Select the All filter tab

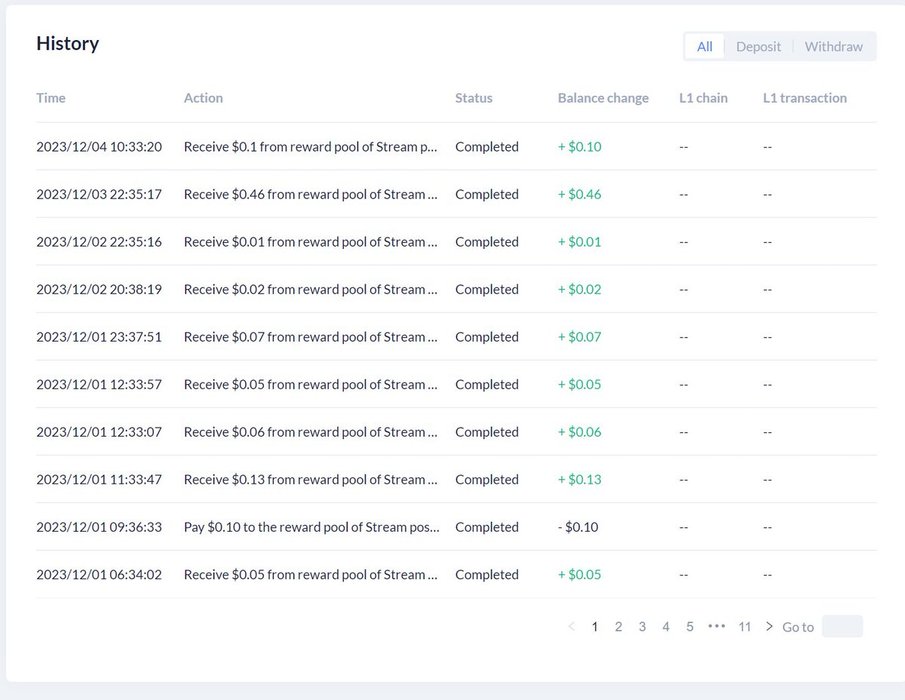[705, 47]
